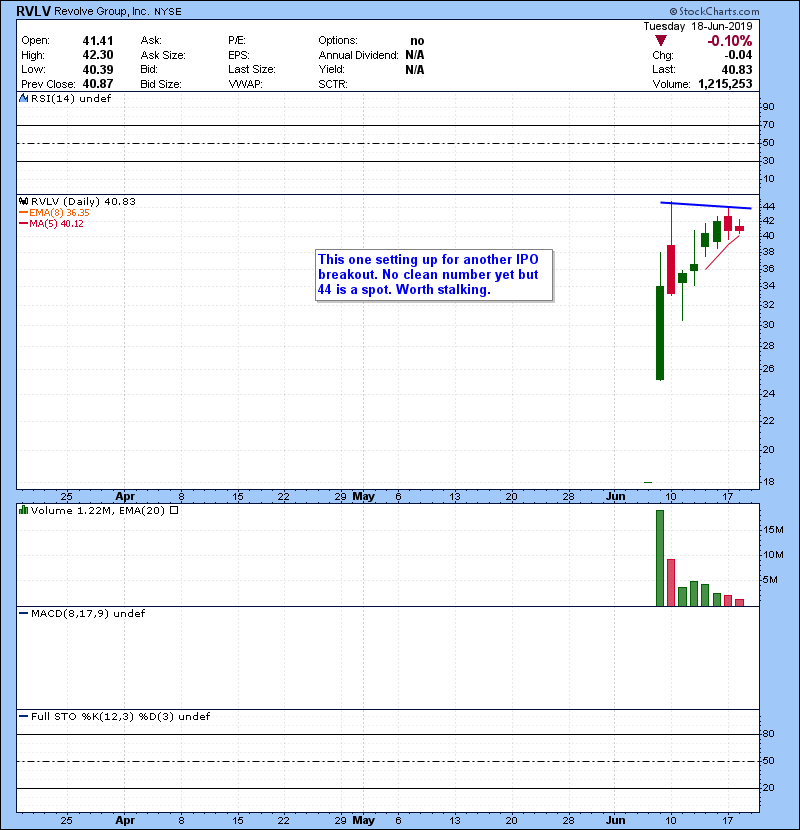Click the RSI(14) indicator icon
The image size is (800, 830).
pos(23,98)
